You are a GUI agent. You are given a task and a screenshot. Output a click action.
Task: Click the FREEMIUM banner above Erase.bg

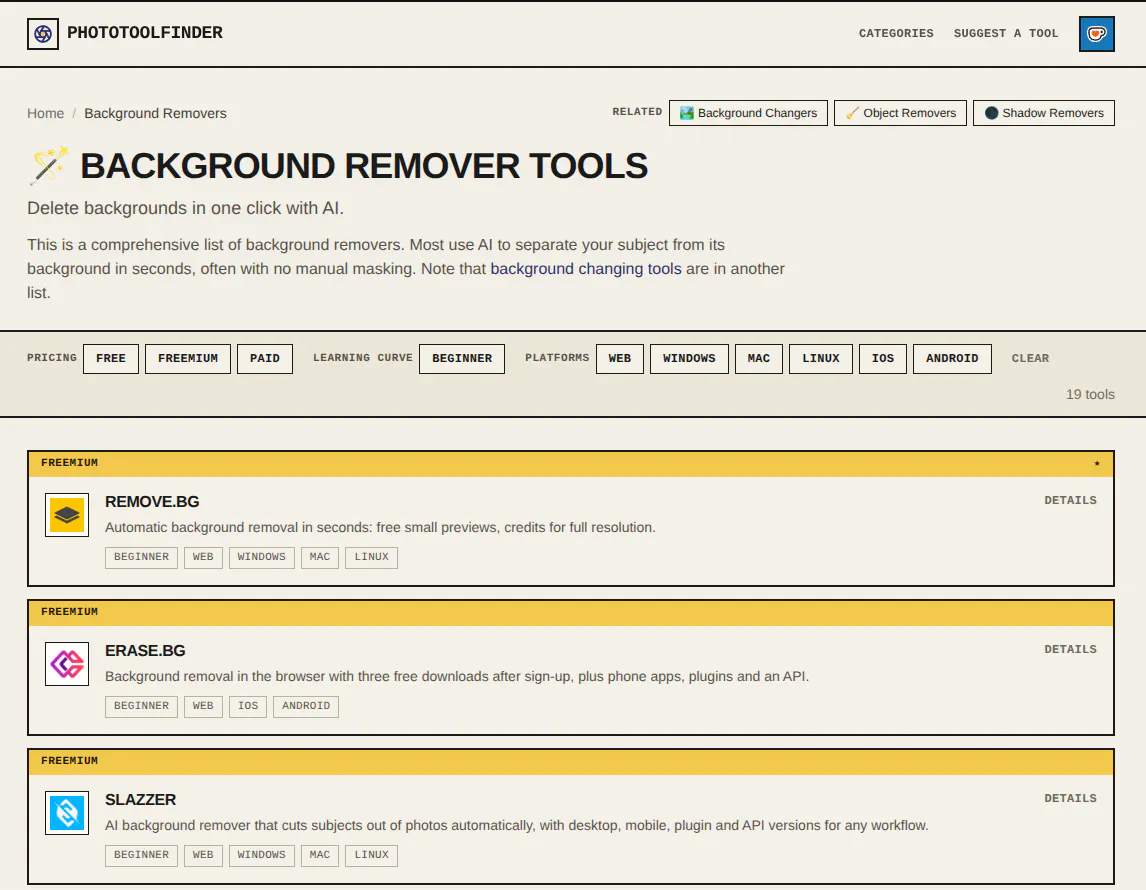click(571, 613)
